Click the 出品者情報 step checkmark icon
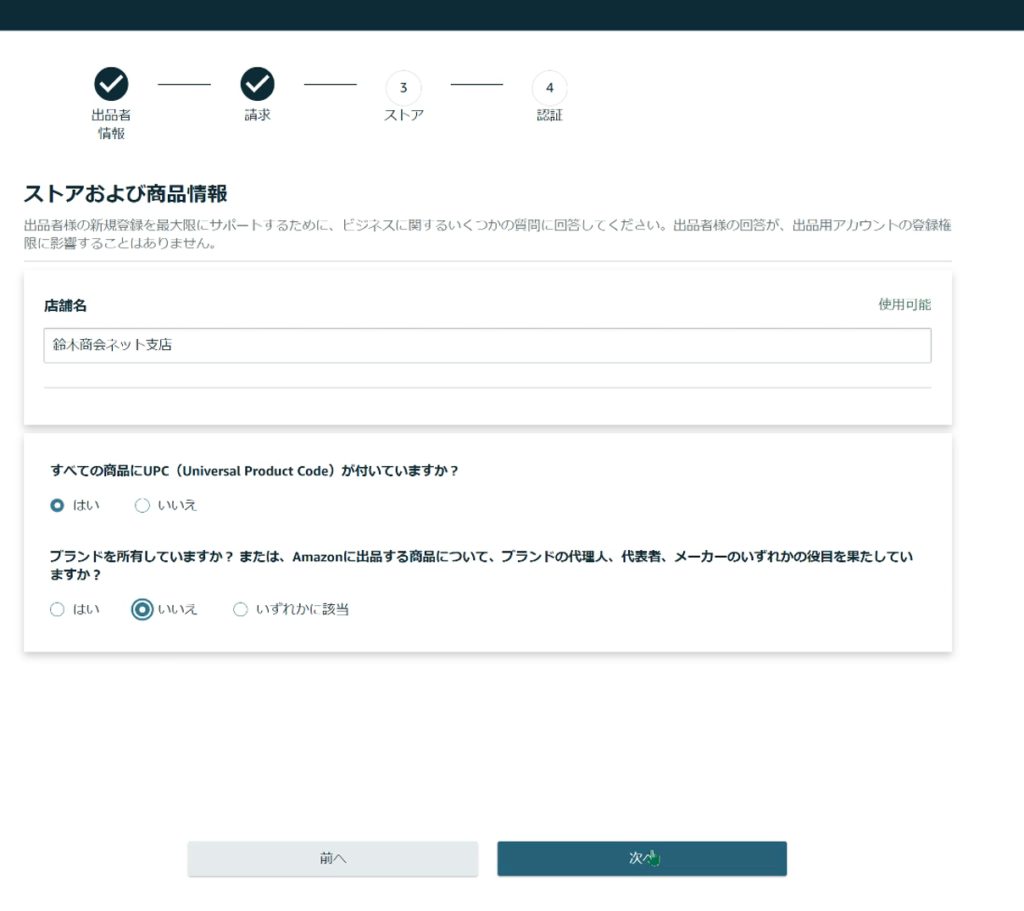Image resolution: width=1024 pixels, height=911 pixels. (x=111, y=84)
